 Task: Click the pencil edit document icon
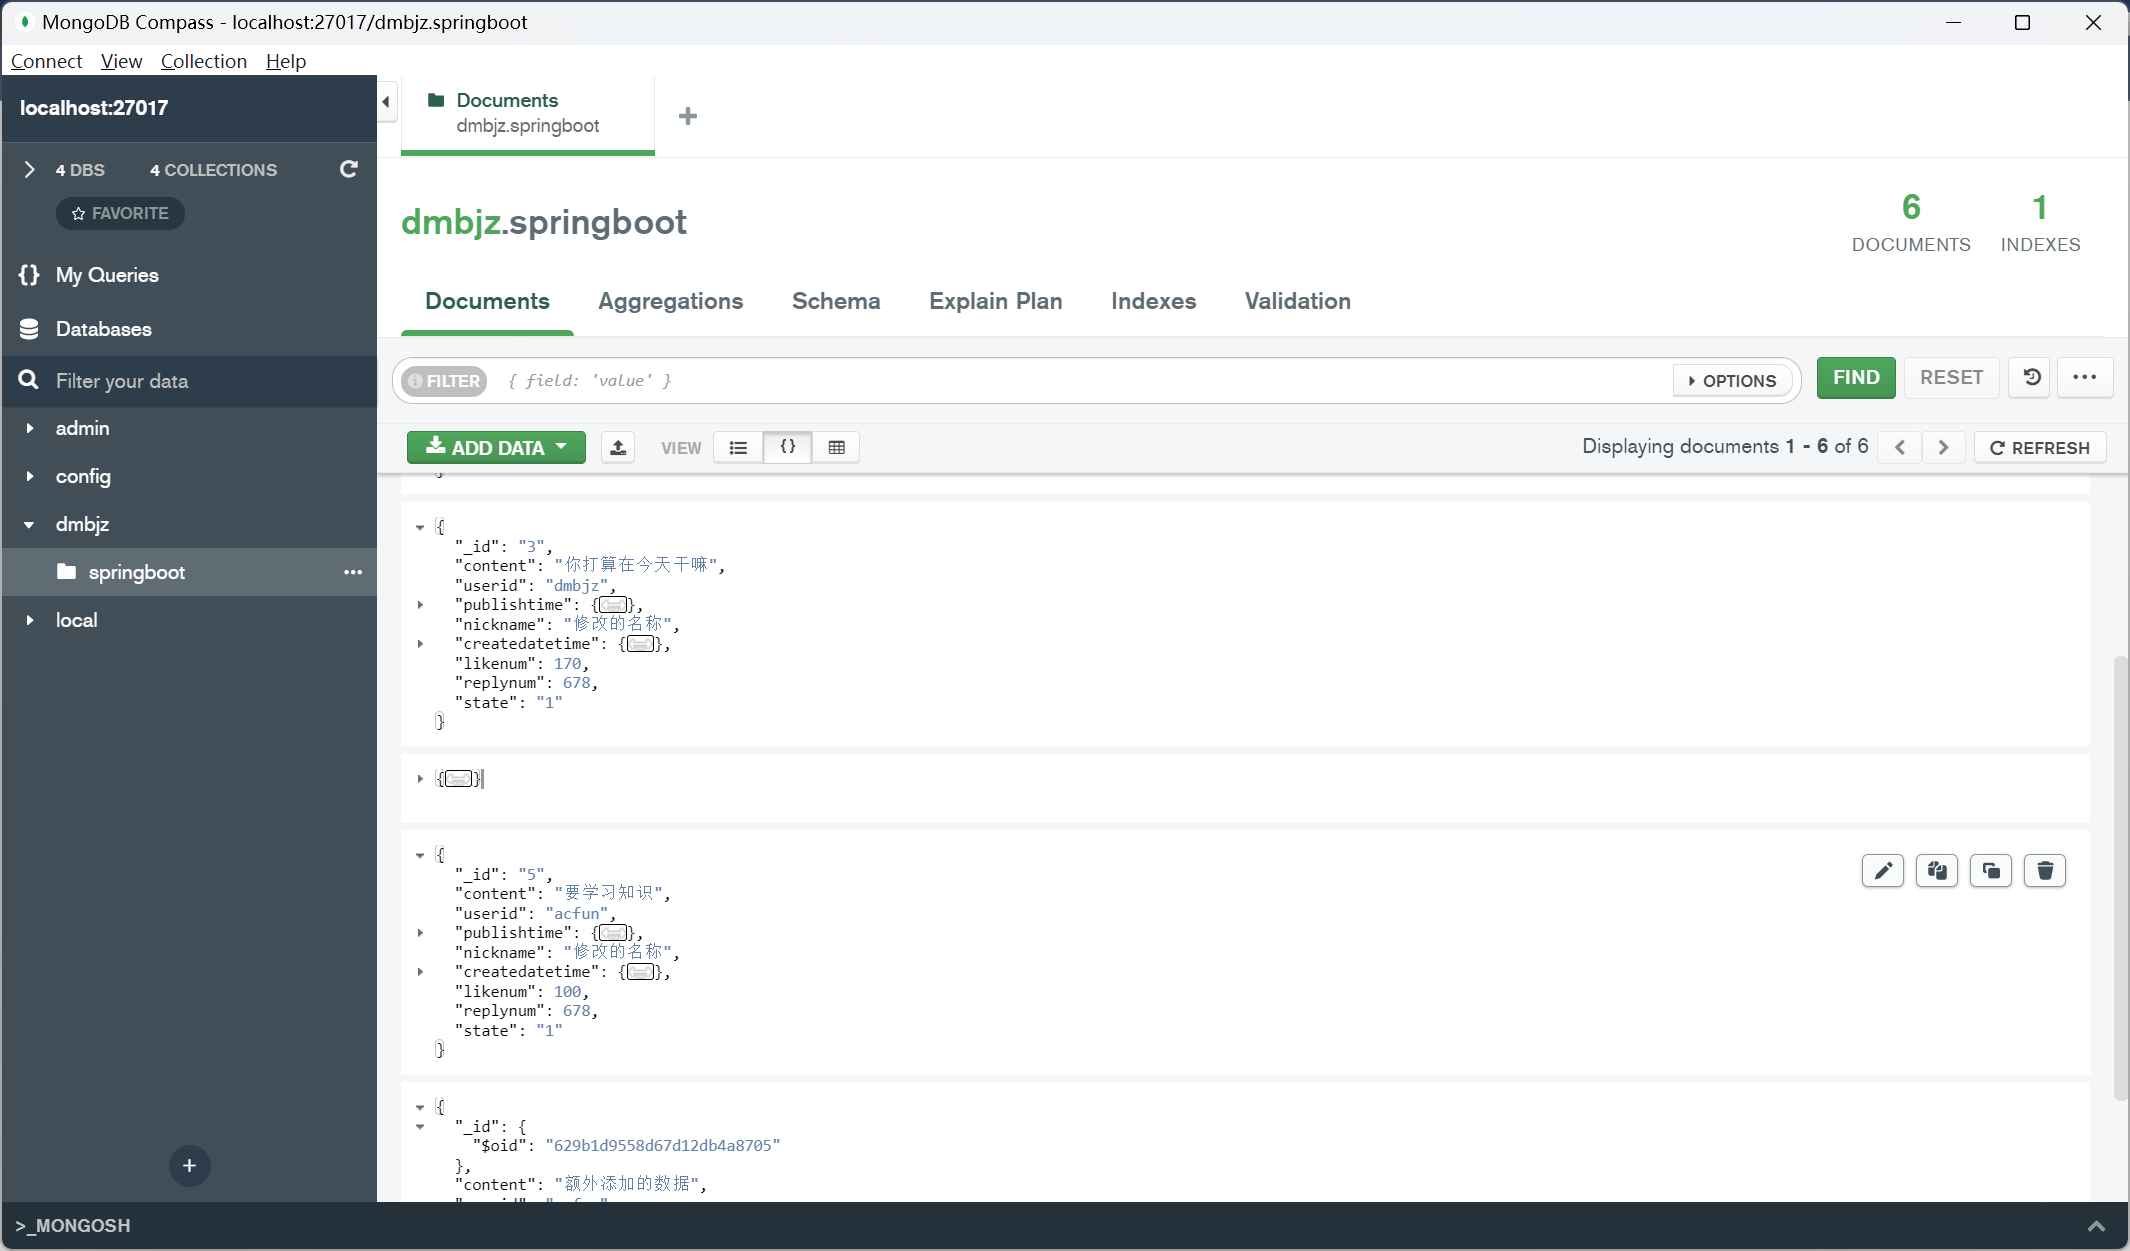(1883, 871)
